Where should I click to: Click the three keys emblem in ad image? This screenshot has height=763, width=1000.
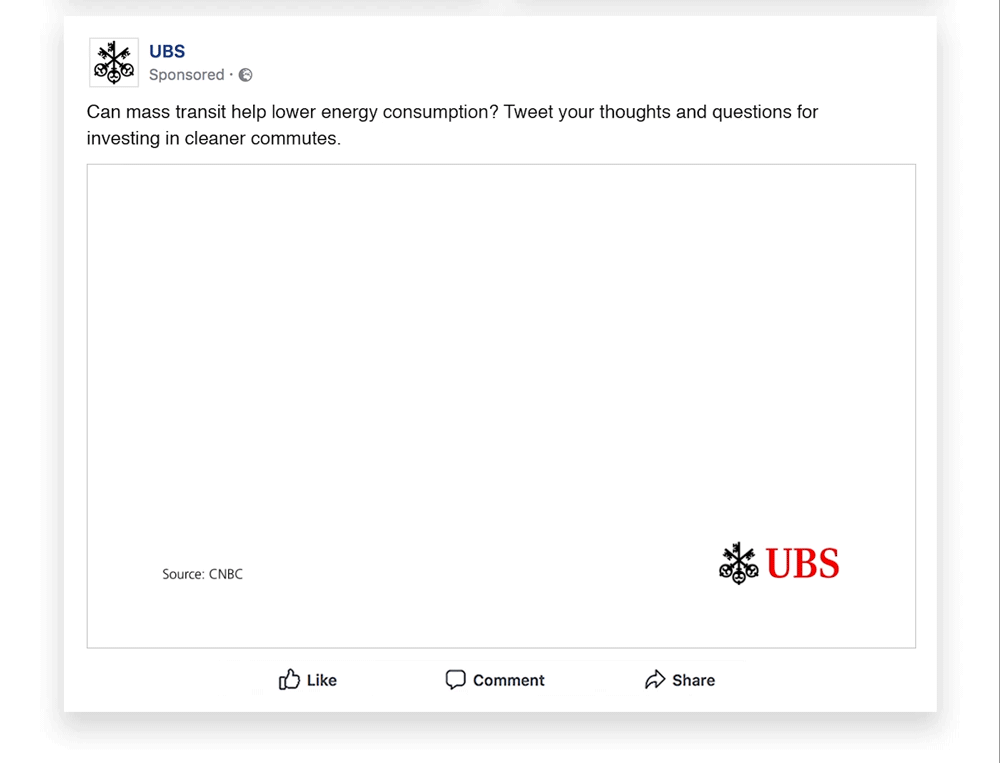coord(739,563)
